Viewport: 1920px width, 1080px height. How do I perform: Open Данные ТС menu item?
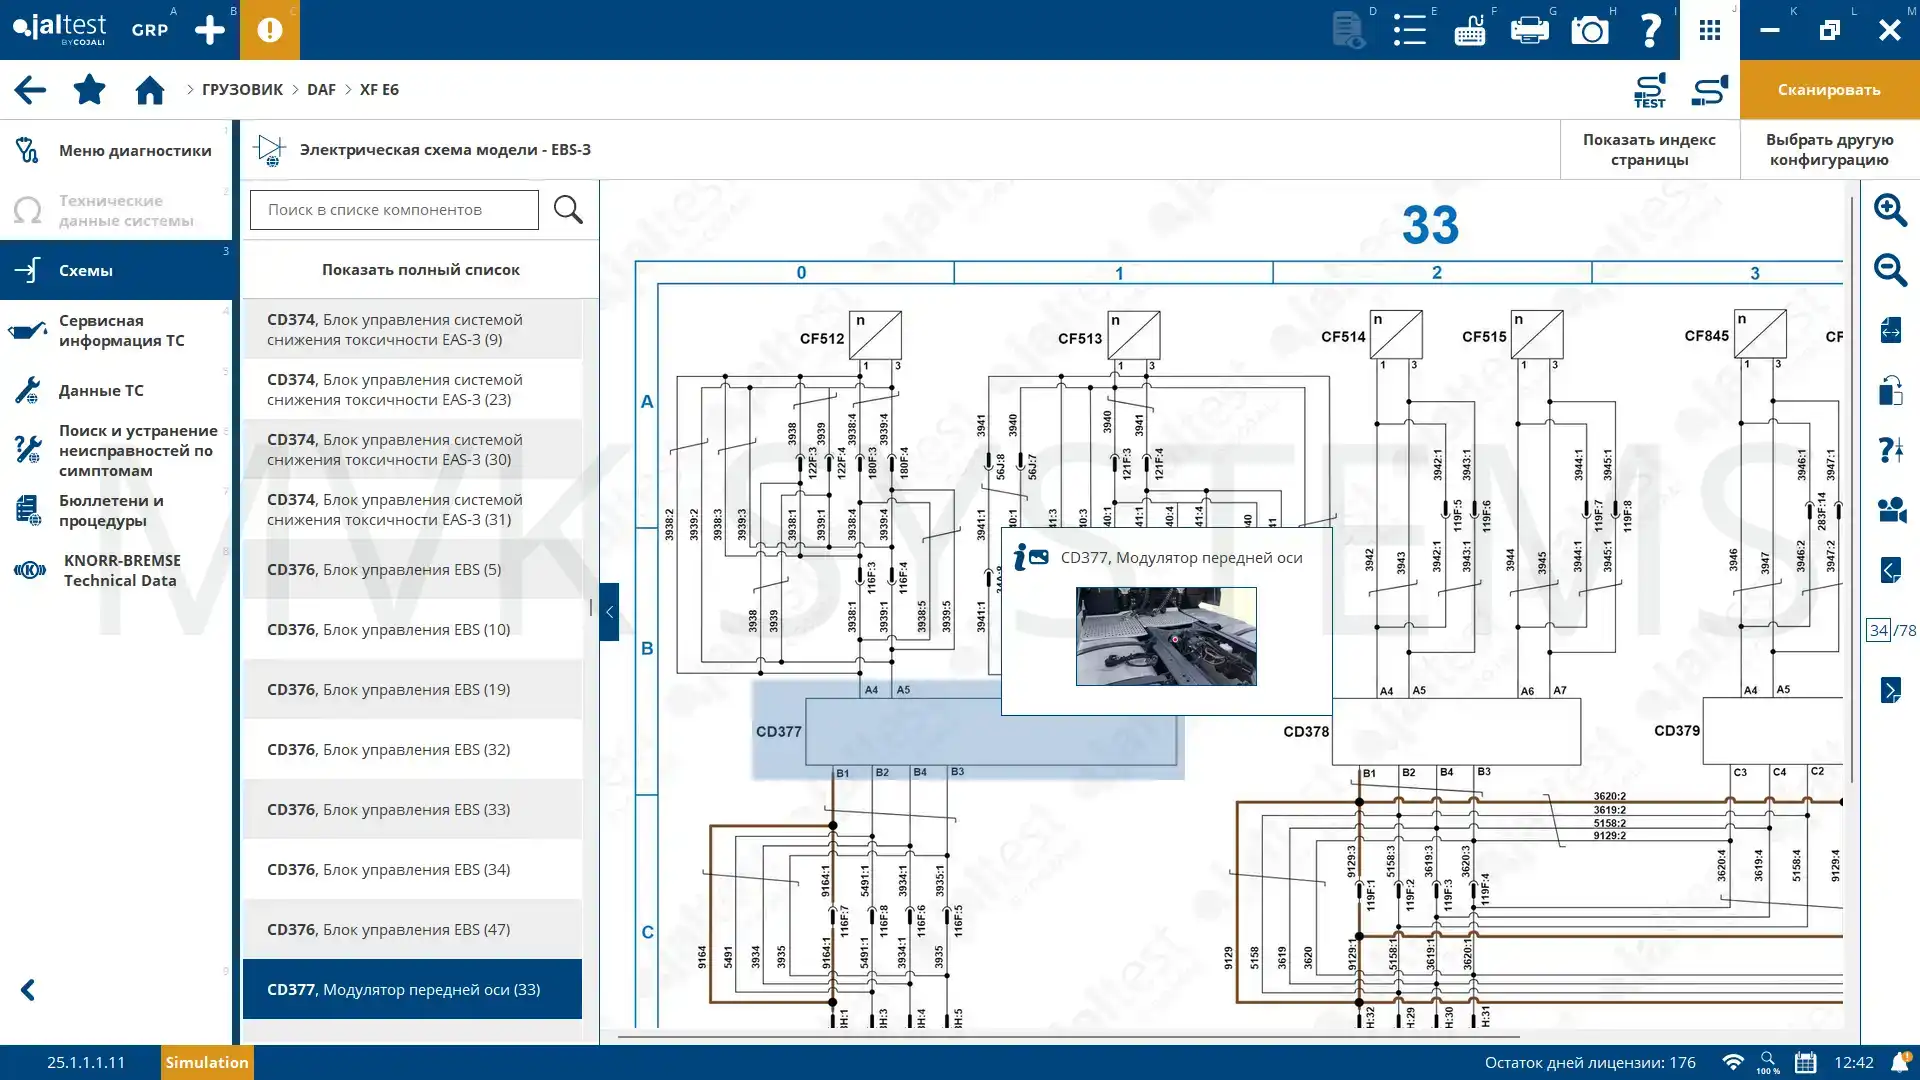click(116, 390)
